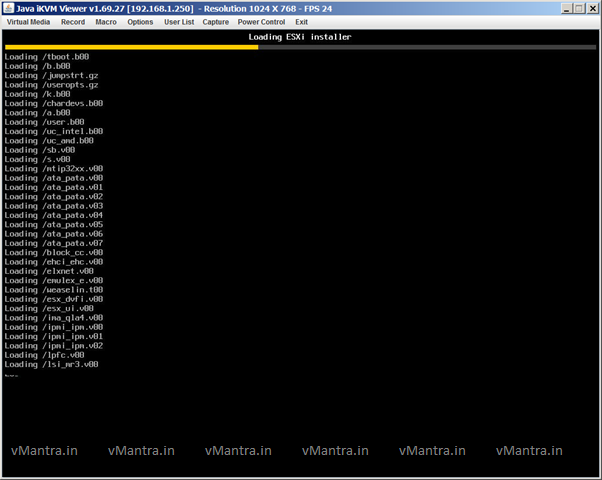
Task: Open the Record menu
Action: point(73,22)
